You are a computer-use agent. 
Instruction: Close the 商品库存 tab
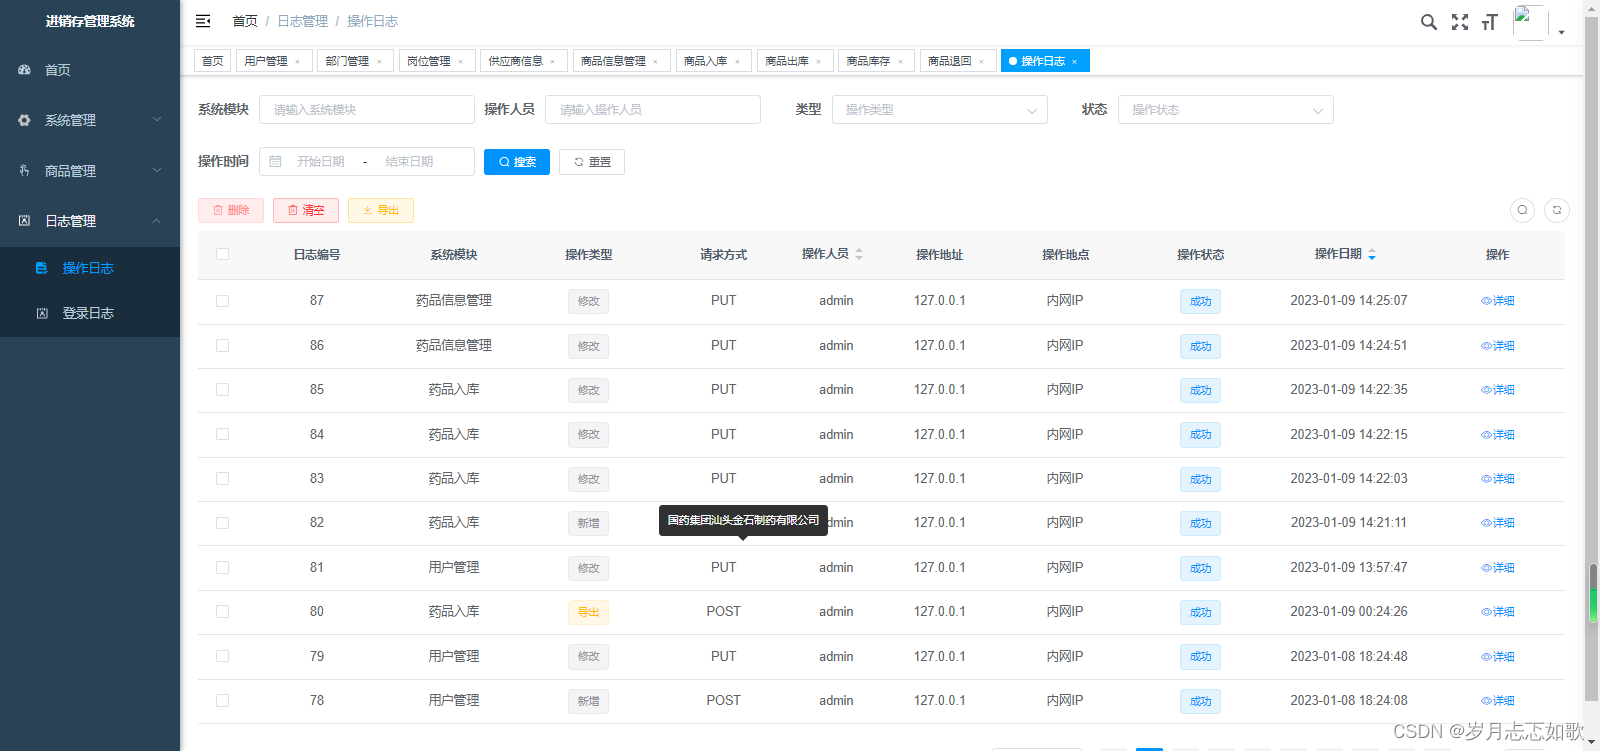(x=900, y=62)
